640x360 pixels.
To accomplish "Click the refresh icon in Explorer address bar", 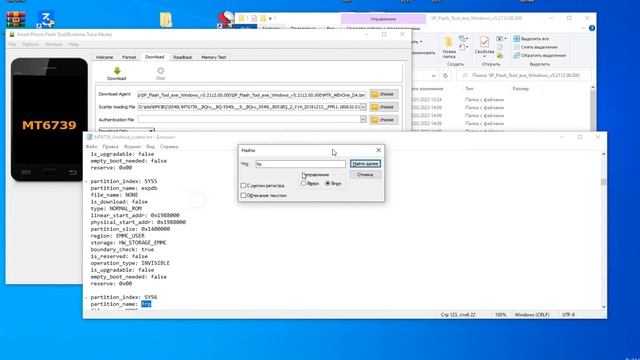I will [x=445, y=76].
